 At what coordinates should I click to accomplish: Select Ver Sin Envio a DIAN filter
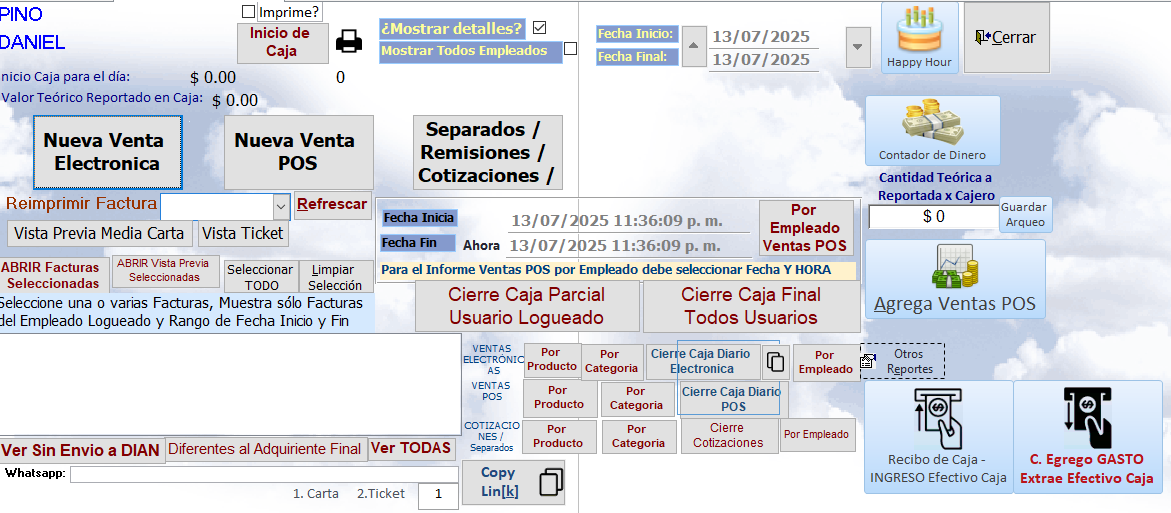point(81,450)
